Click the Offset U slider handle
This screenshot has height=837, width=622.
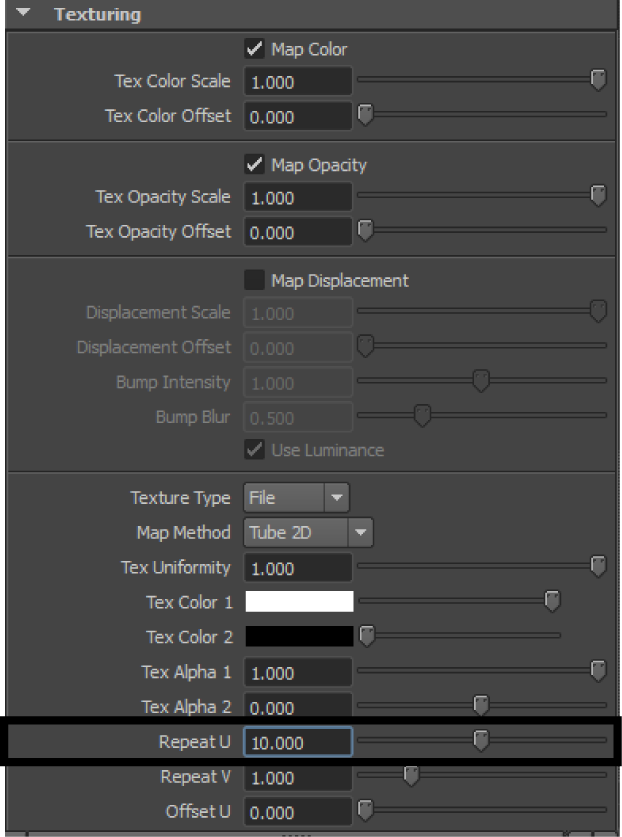pyautogui.click(x=365, y=810)
